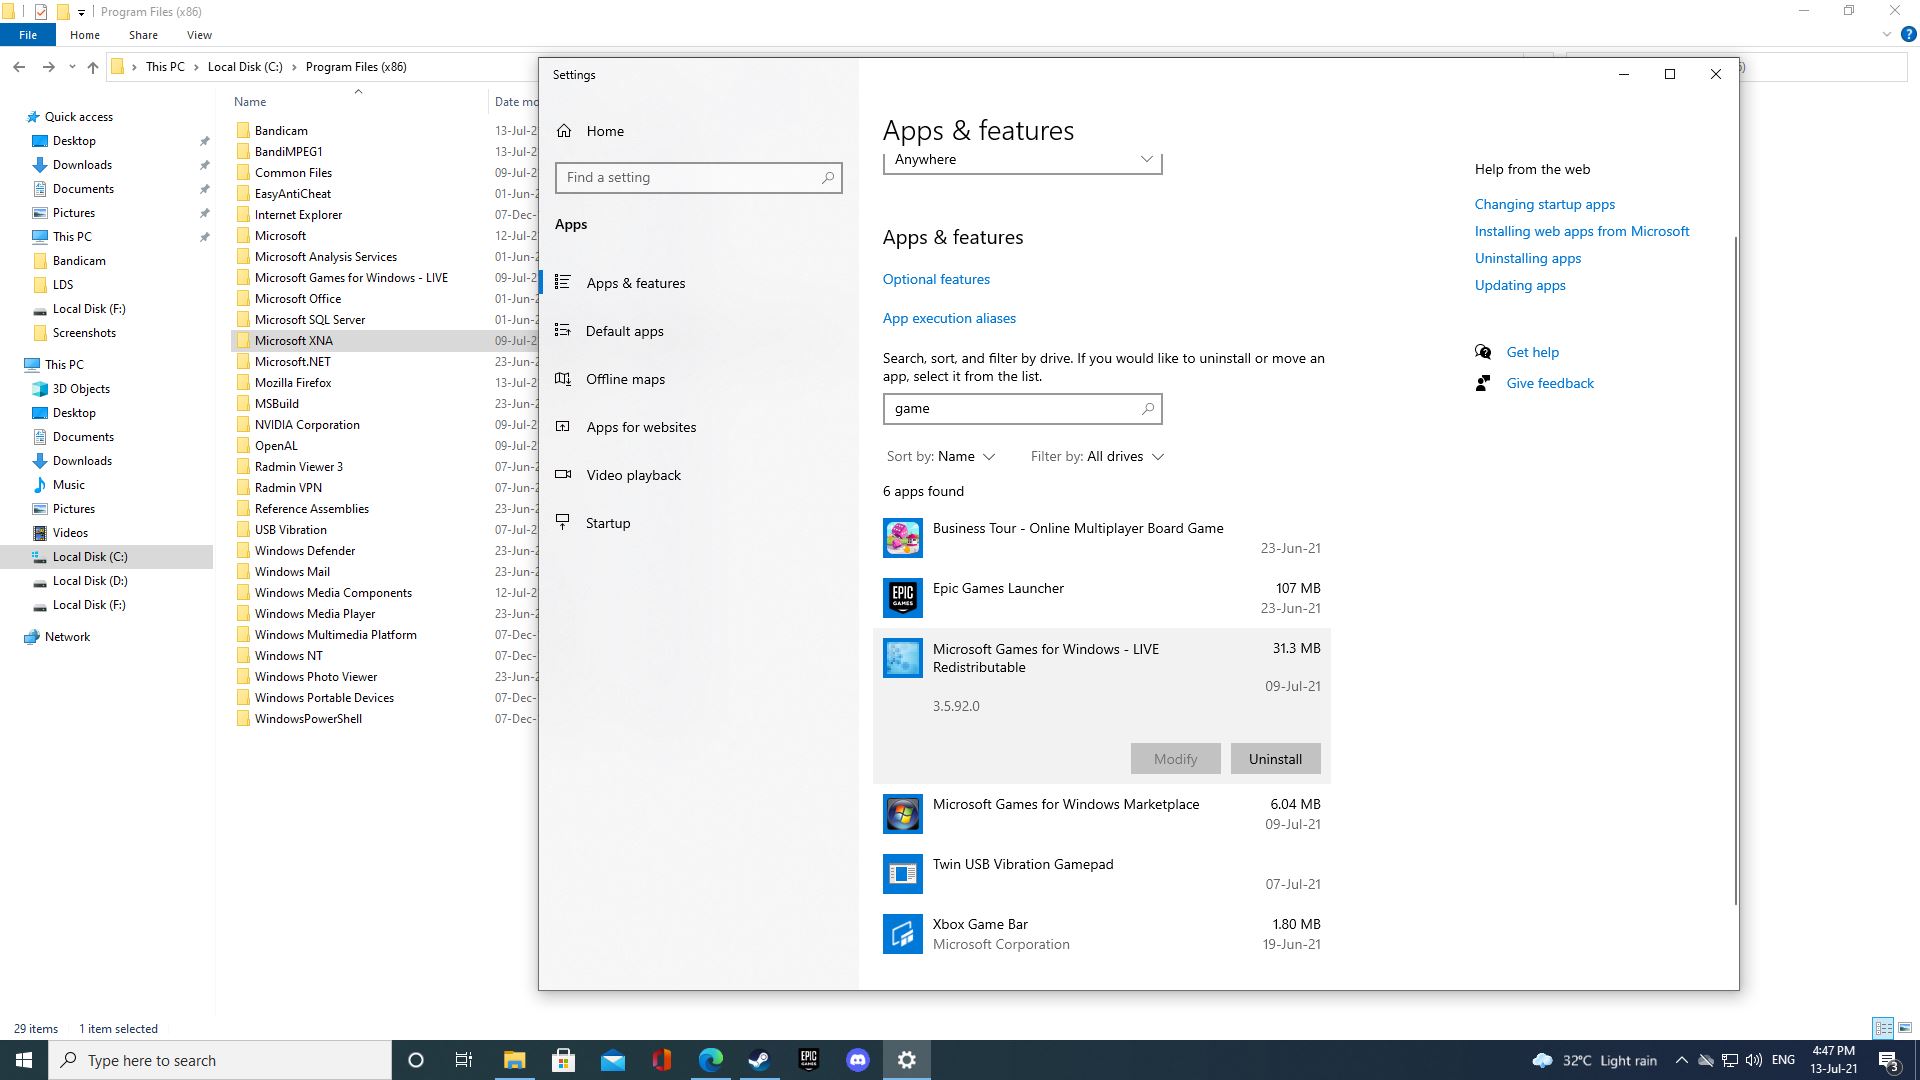Select Local Disk (D:) in navigation pane

click(x=90, y=581)
